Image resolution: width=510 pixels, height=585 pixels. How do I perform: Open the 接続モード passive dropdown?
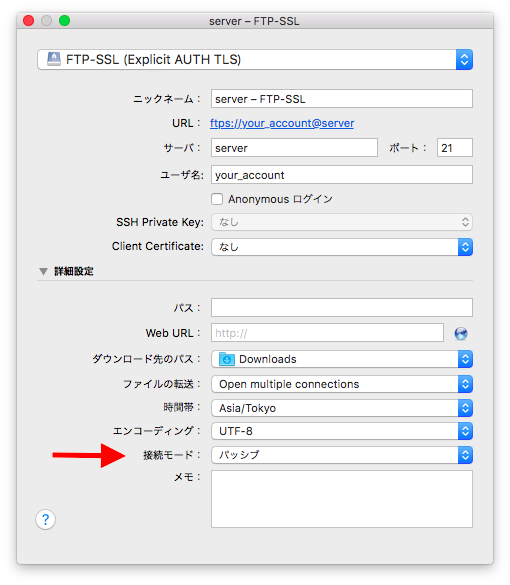point(342,455)
